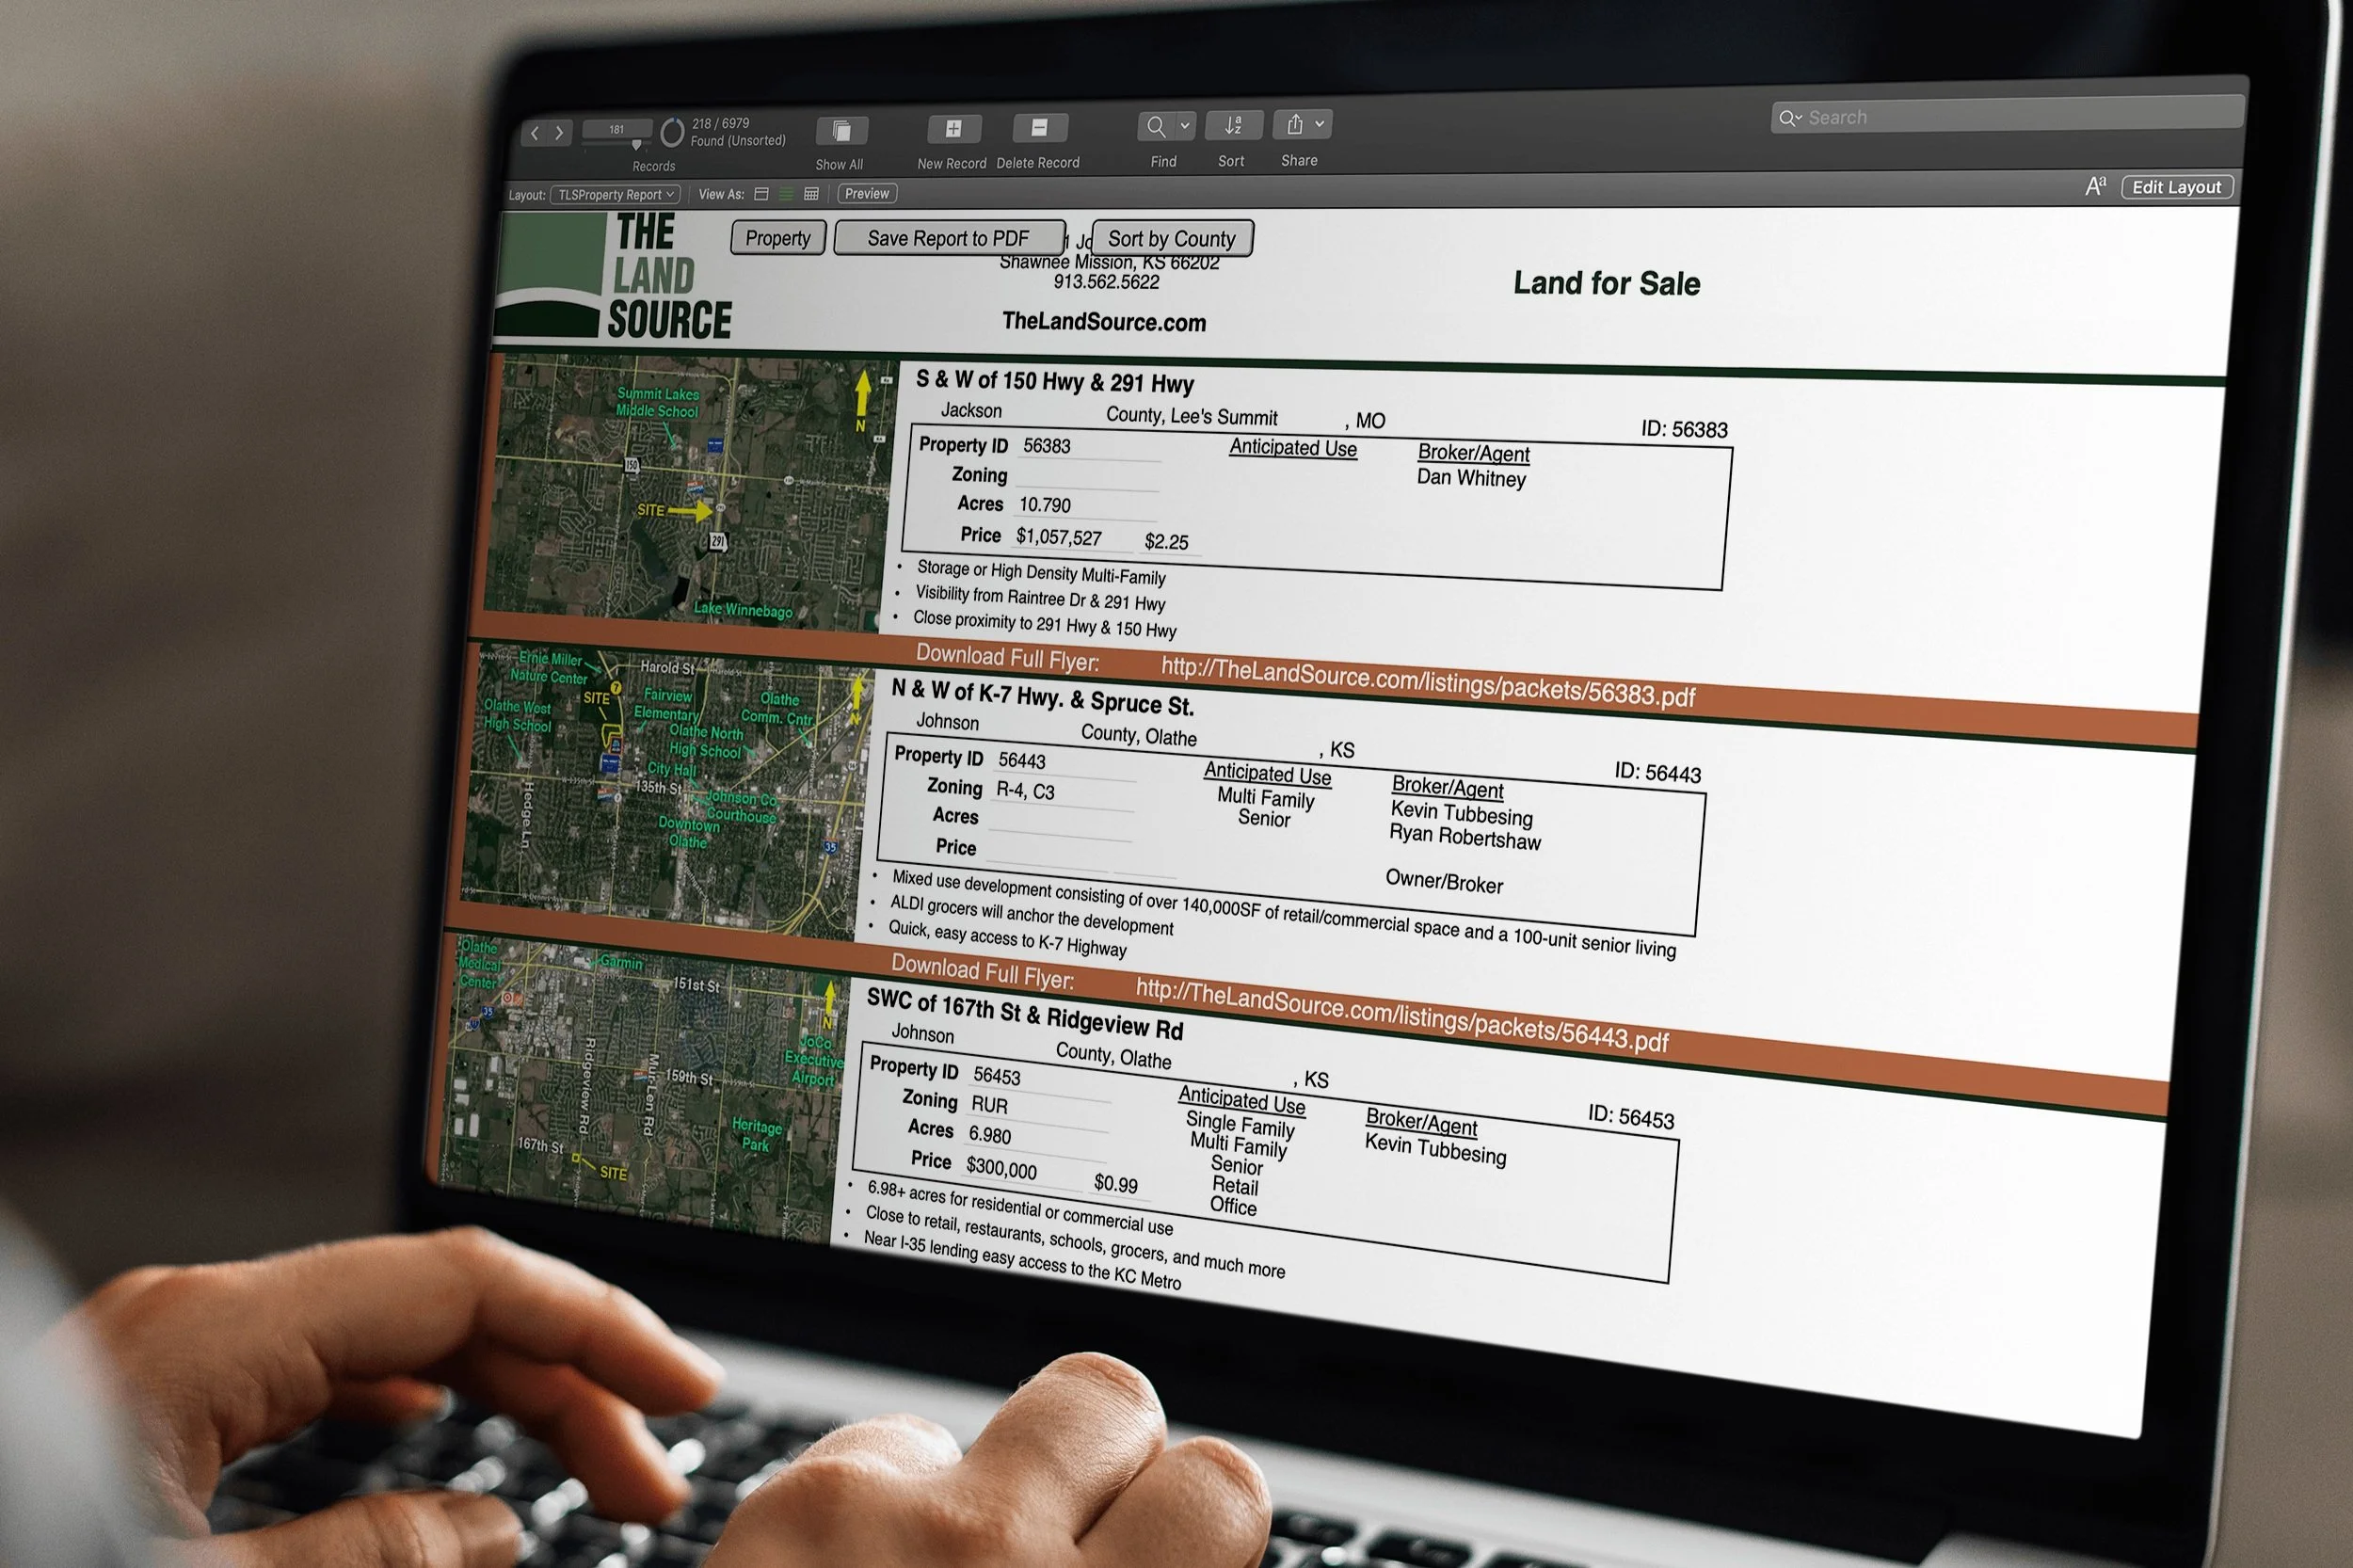This screenshot has width=2353, height=1568.
Task: Expand the Find options arrow
Action: [x=1184, y=126]
